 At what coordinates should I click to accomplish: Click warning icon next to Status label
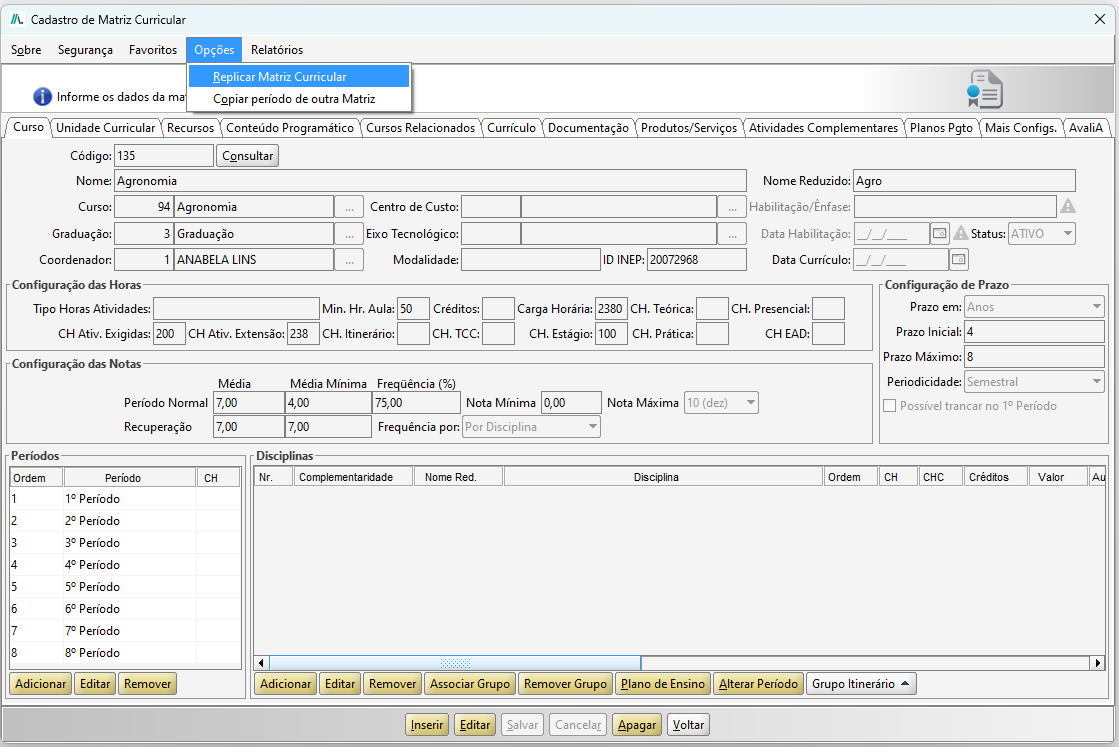[961, 233]
